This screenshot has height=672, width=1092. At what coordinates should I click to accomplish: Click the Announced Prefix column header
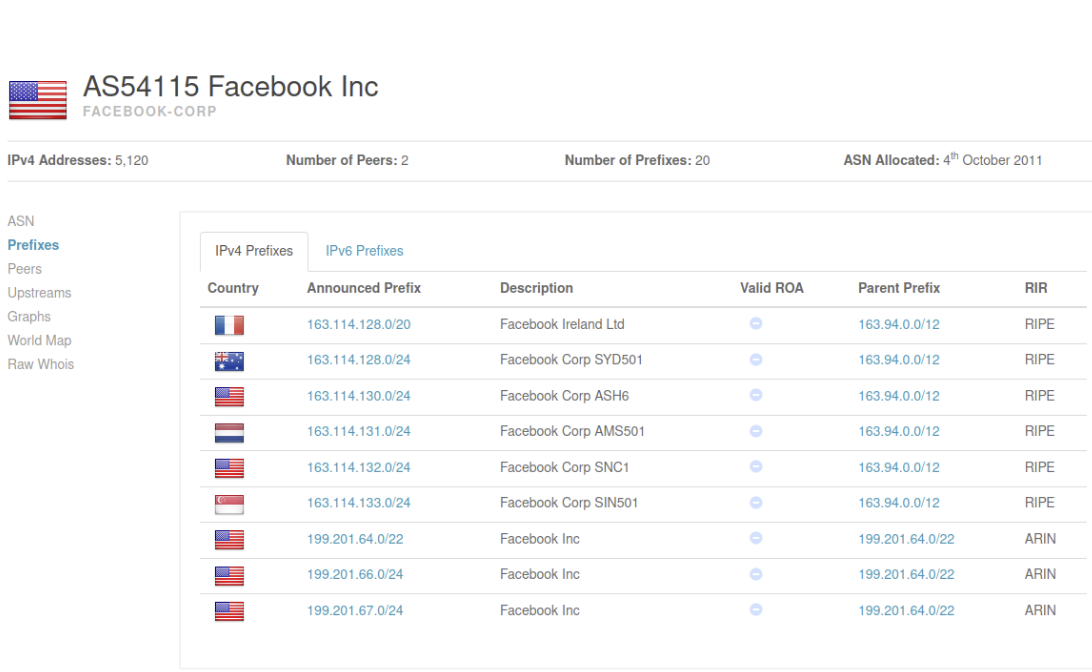(x=364, y=288)
